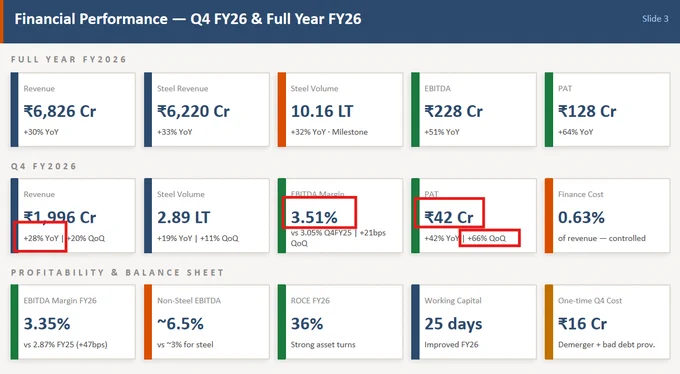Click the Steel Volume 10.16 LT card
The width and height of the screenshot is (680, 374).
(340, 110)
